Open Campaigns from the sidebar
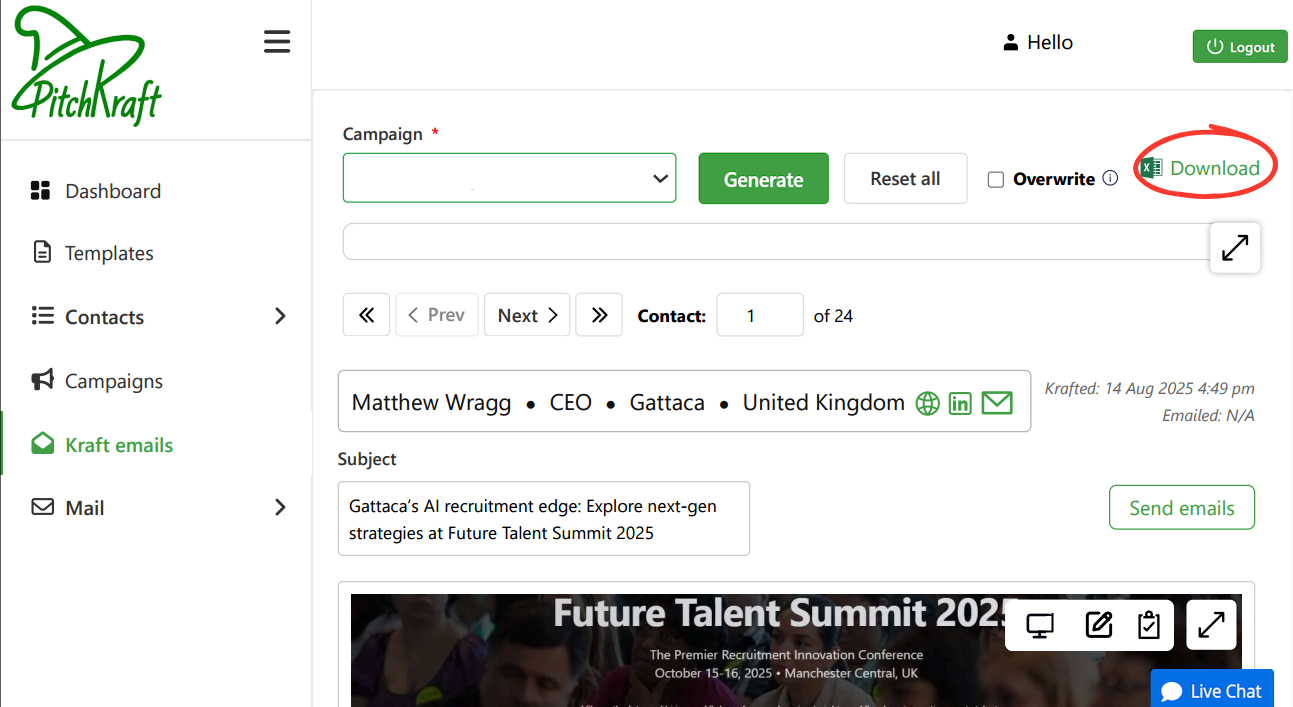This screenshot has height=707, width=1293. coord(113,381)
